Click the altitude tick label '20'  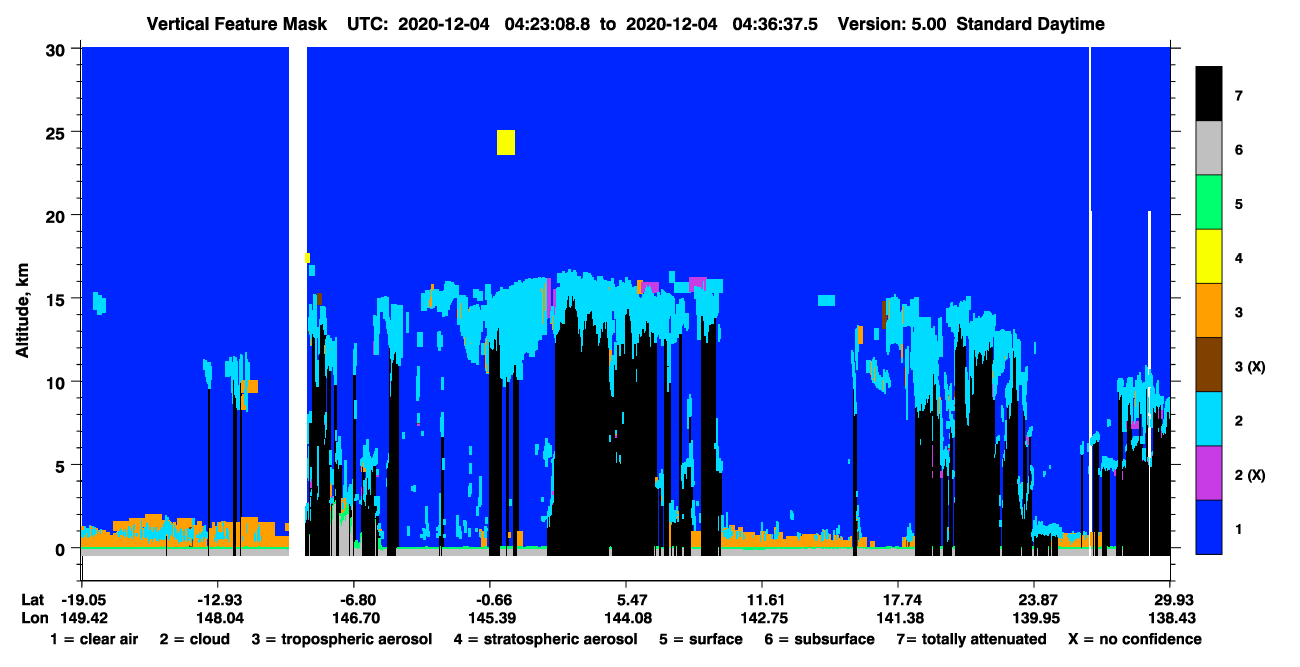(56, 215)
